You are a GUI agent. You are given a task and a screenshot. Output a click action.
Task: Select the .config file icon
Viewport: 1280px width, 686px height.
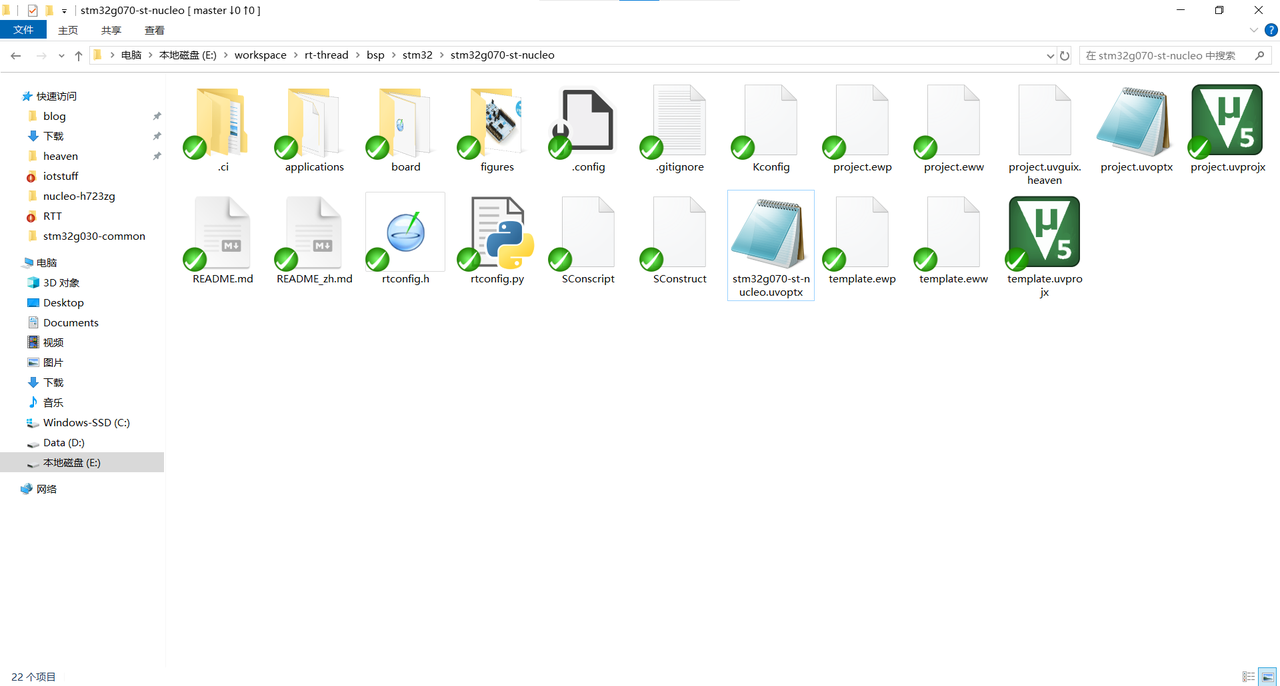coord(588,122)
